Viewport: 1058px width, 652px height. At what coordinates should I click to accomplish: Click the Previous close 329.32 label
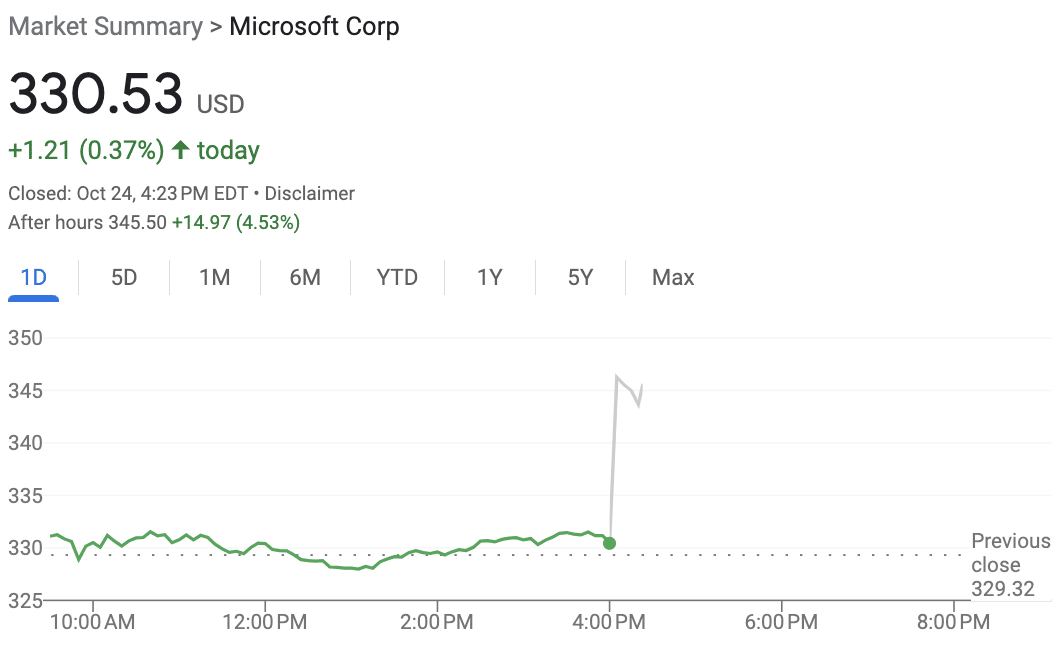click(x=1010, y=565)
